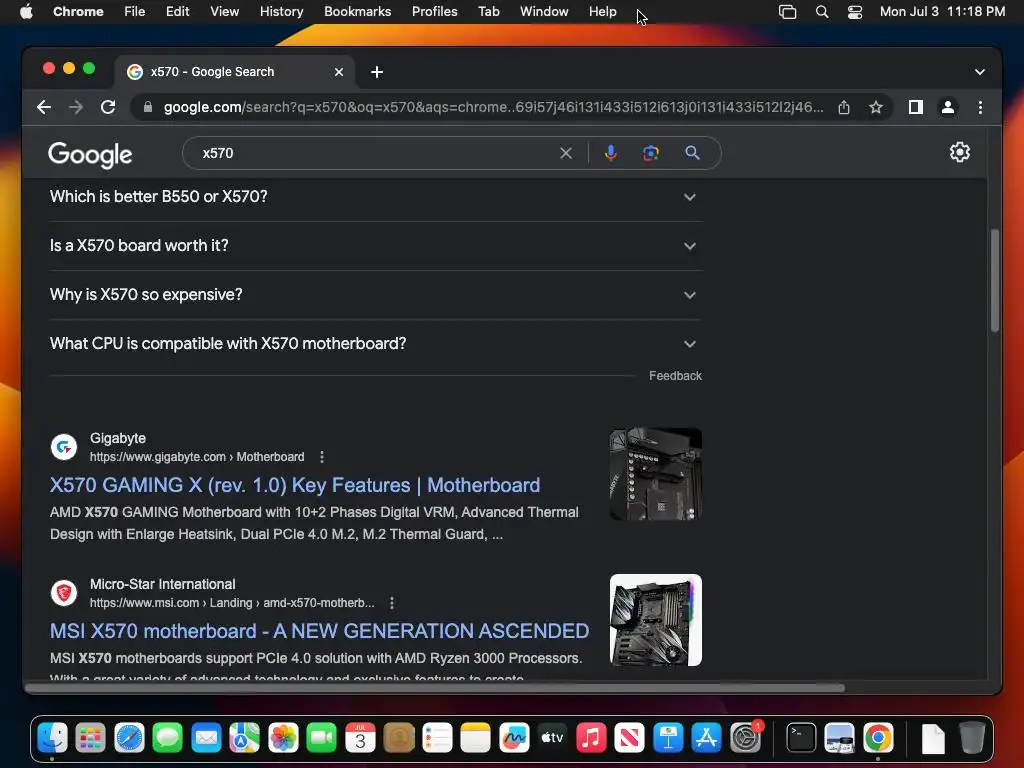
Task: Open News from the Dock
Action: pos(630,739)
